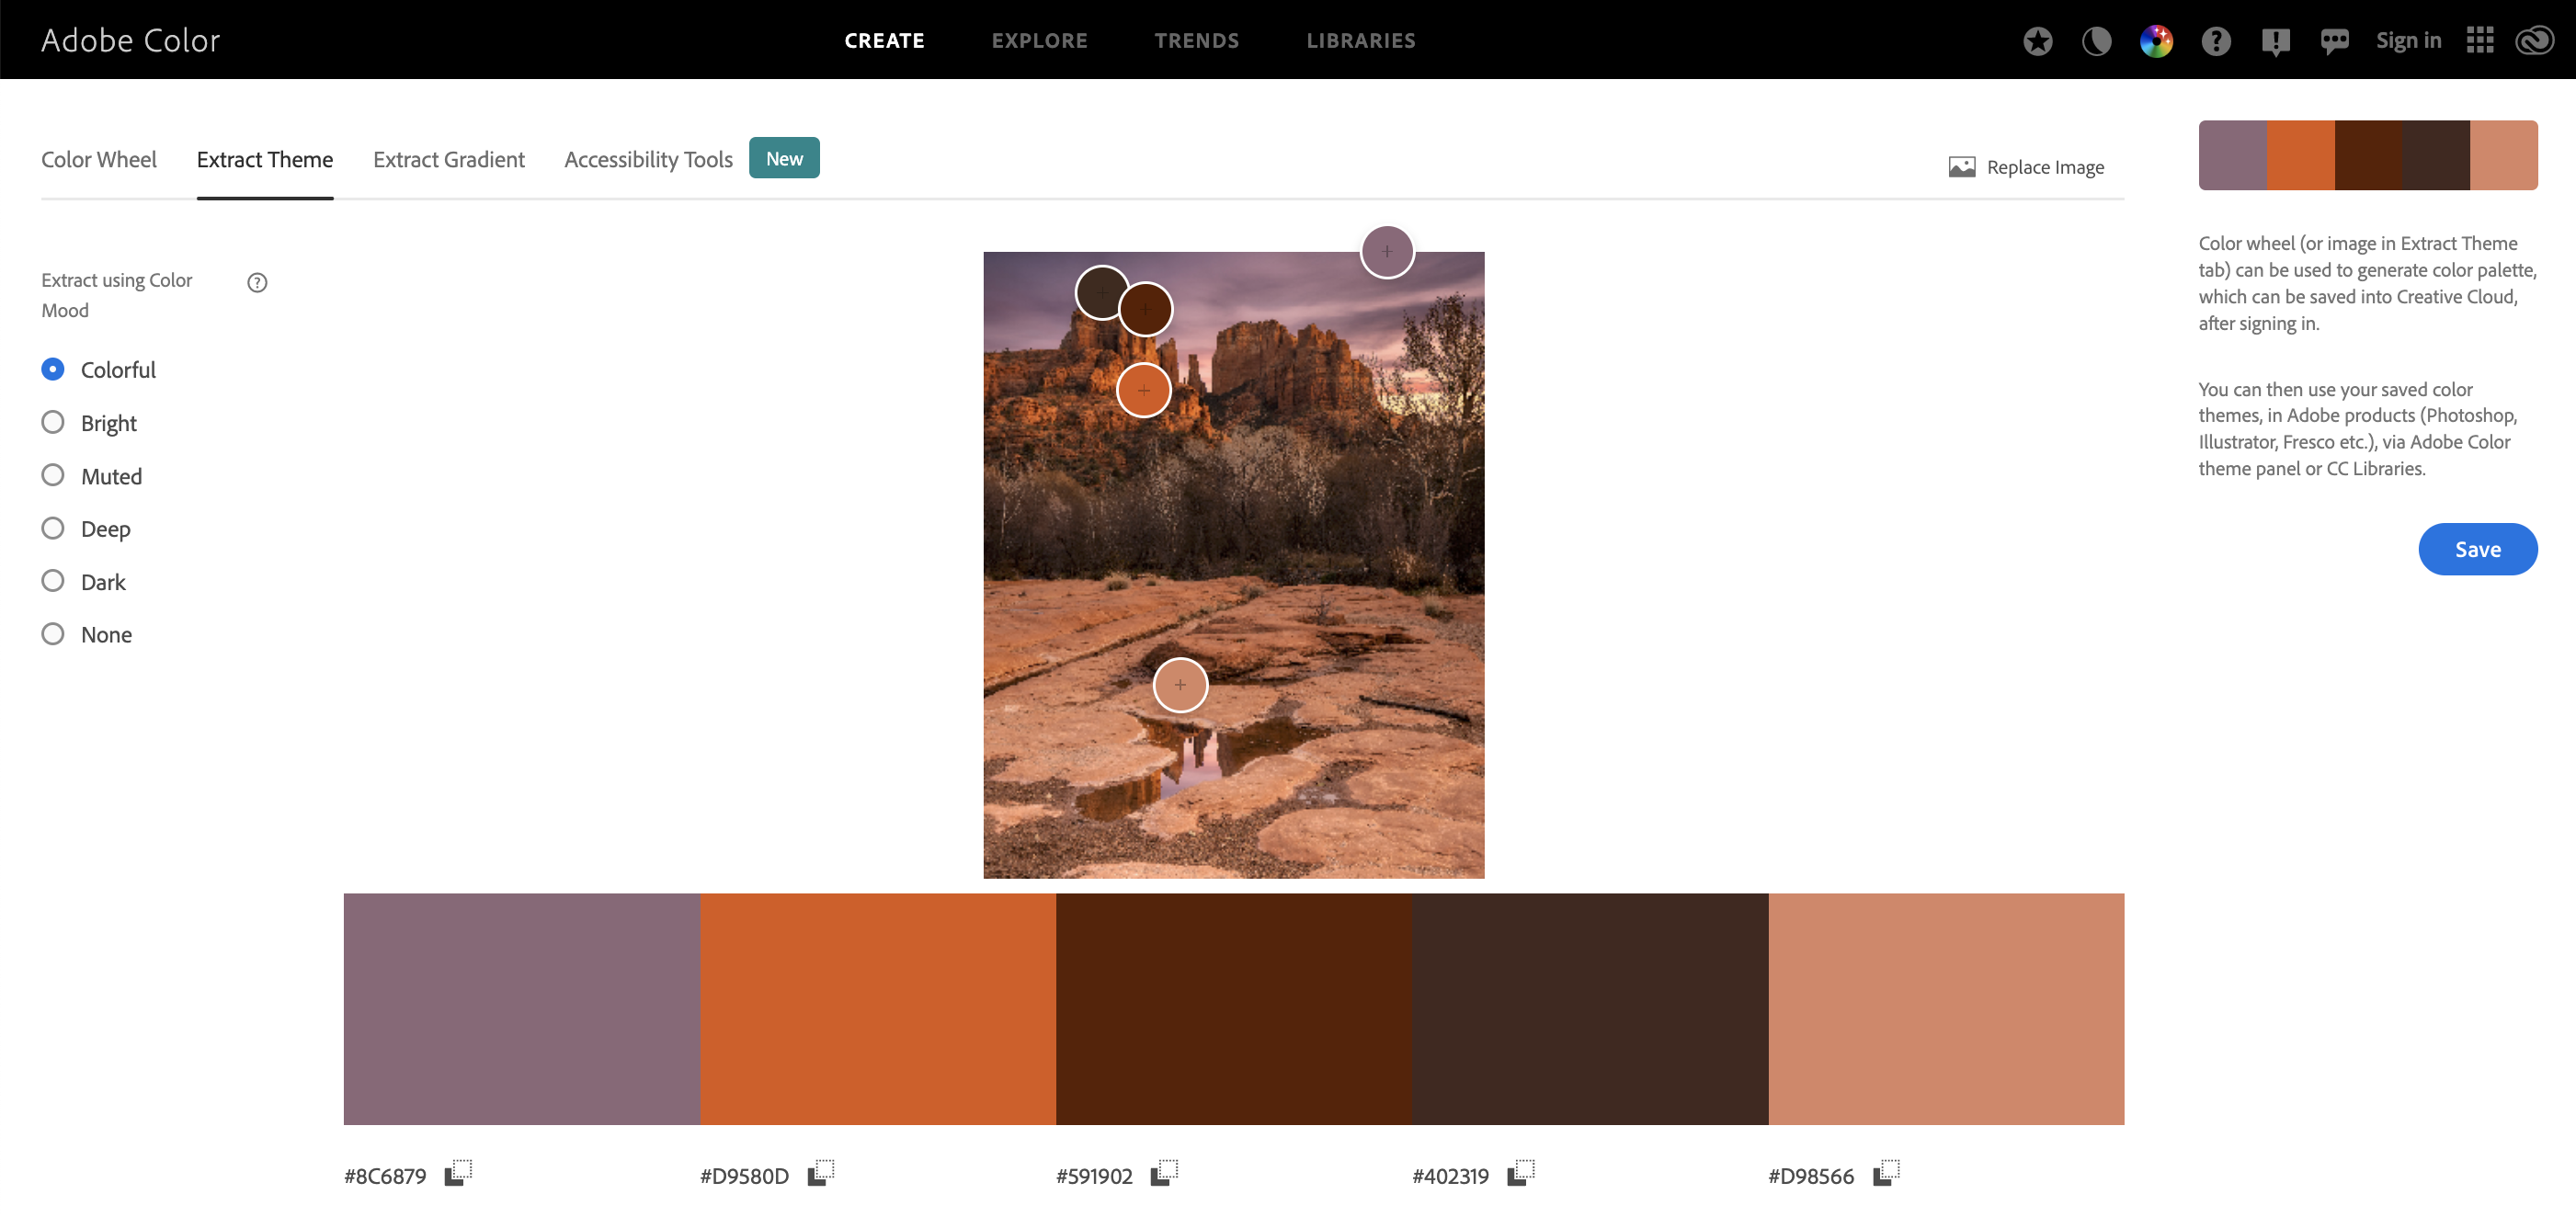Click the salmon color in preview palette

coord(2503,155)
